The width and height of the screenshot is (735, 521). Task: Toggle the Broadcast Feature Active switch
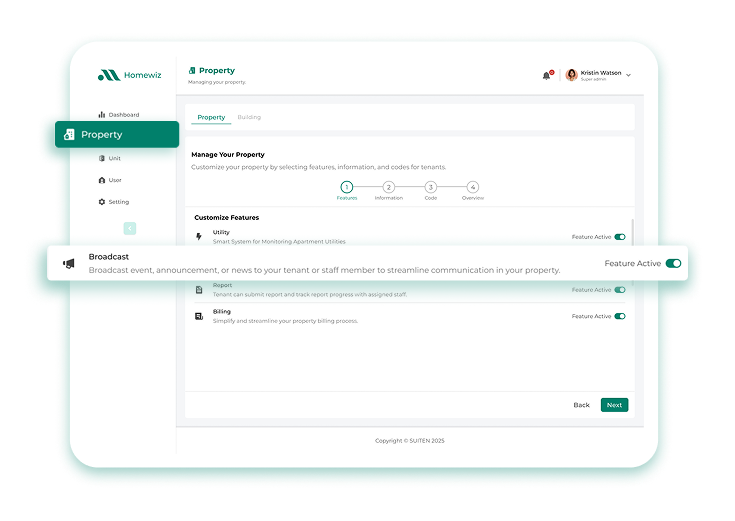click(674, 264)
